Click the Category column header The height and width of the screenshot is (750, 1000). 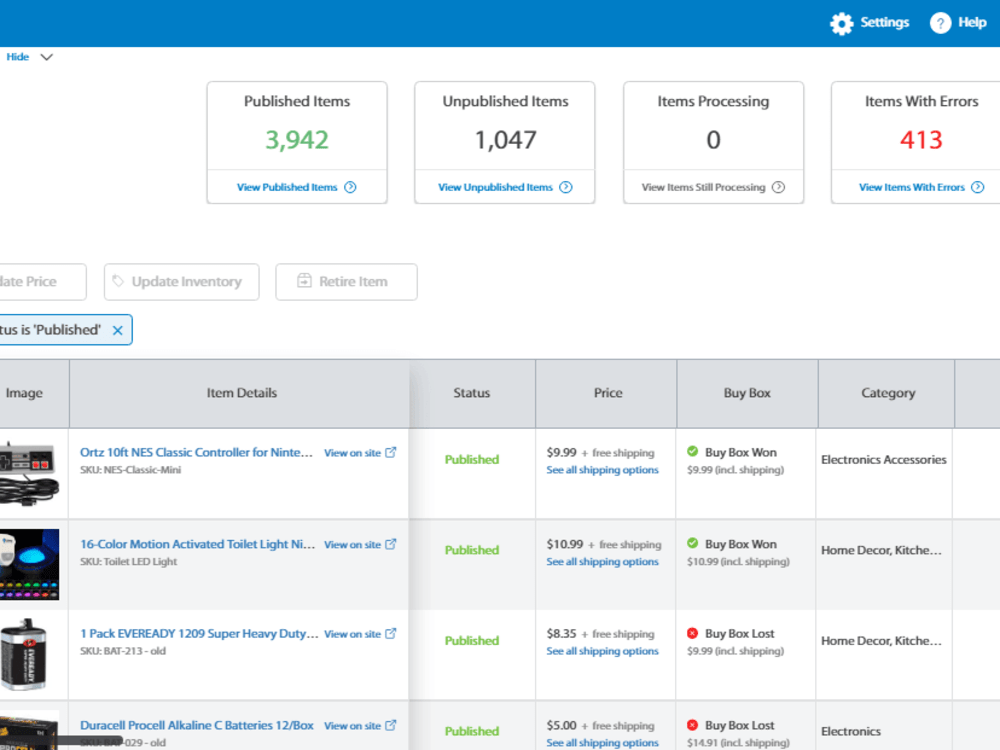(x=888, y=393)
